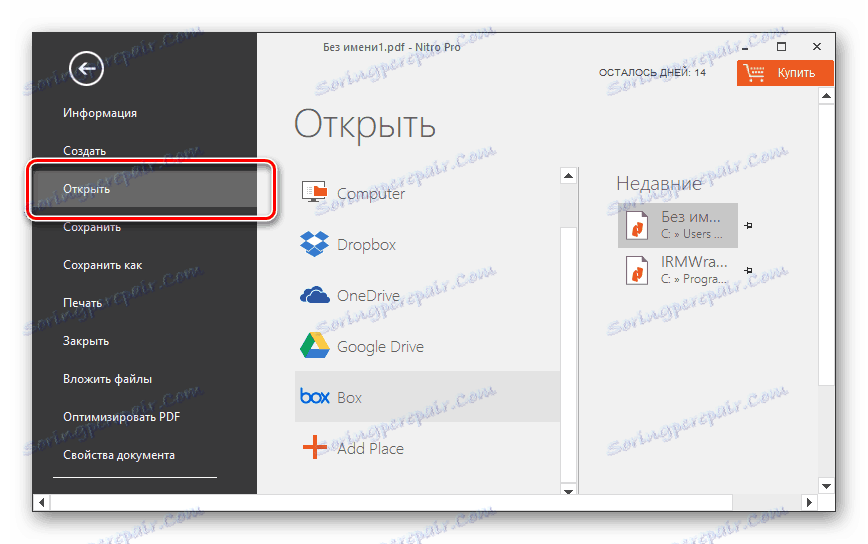Select Закрыть in the sidebar
This screenshot has height=544, width=868.
(x=86, y=341)
